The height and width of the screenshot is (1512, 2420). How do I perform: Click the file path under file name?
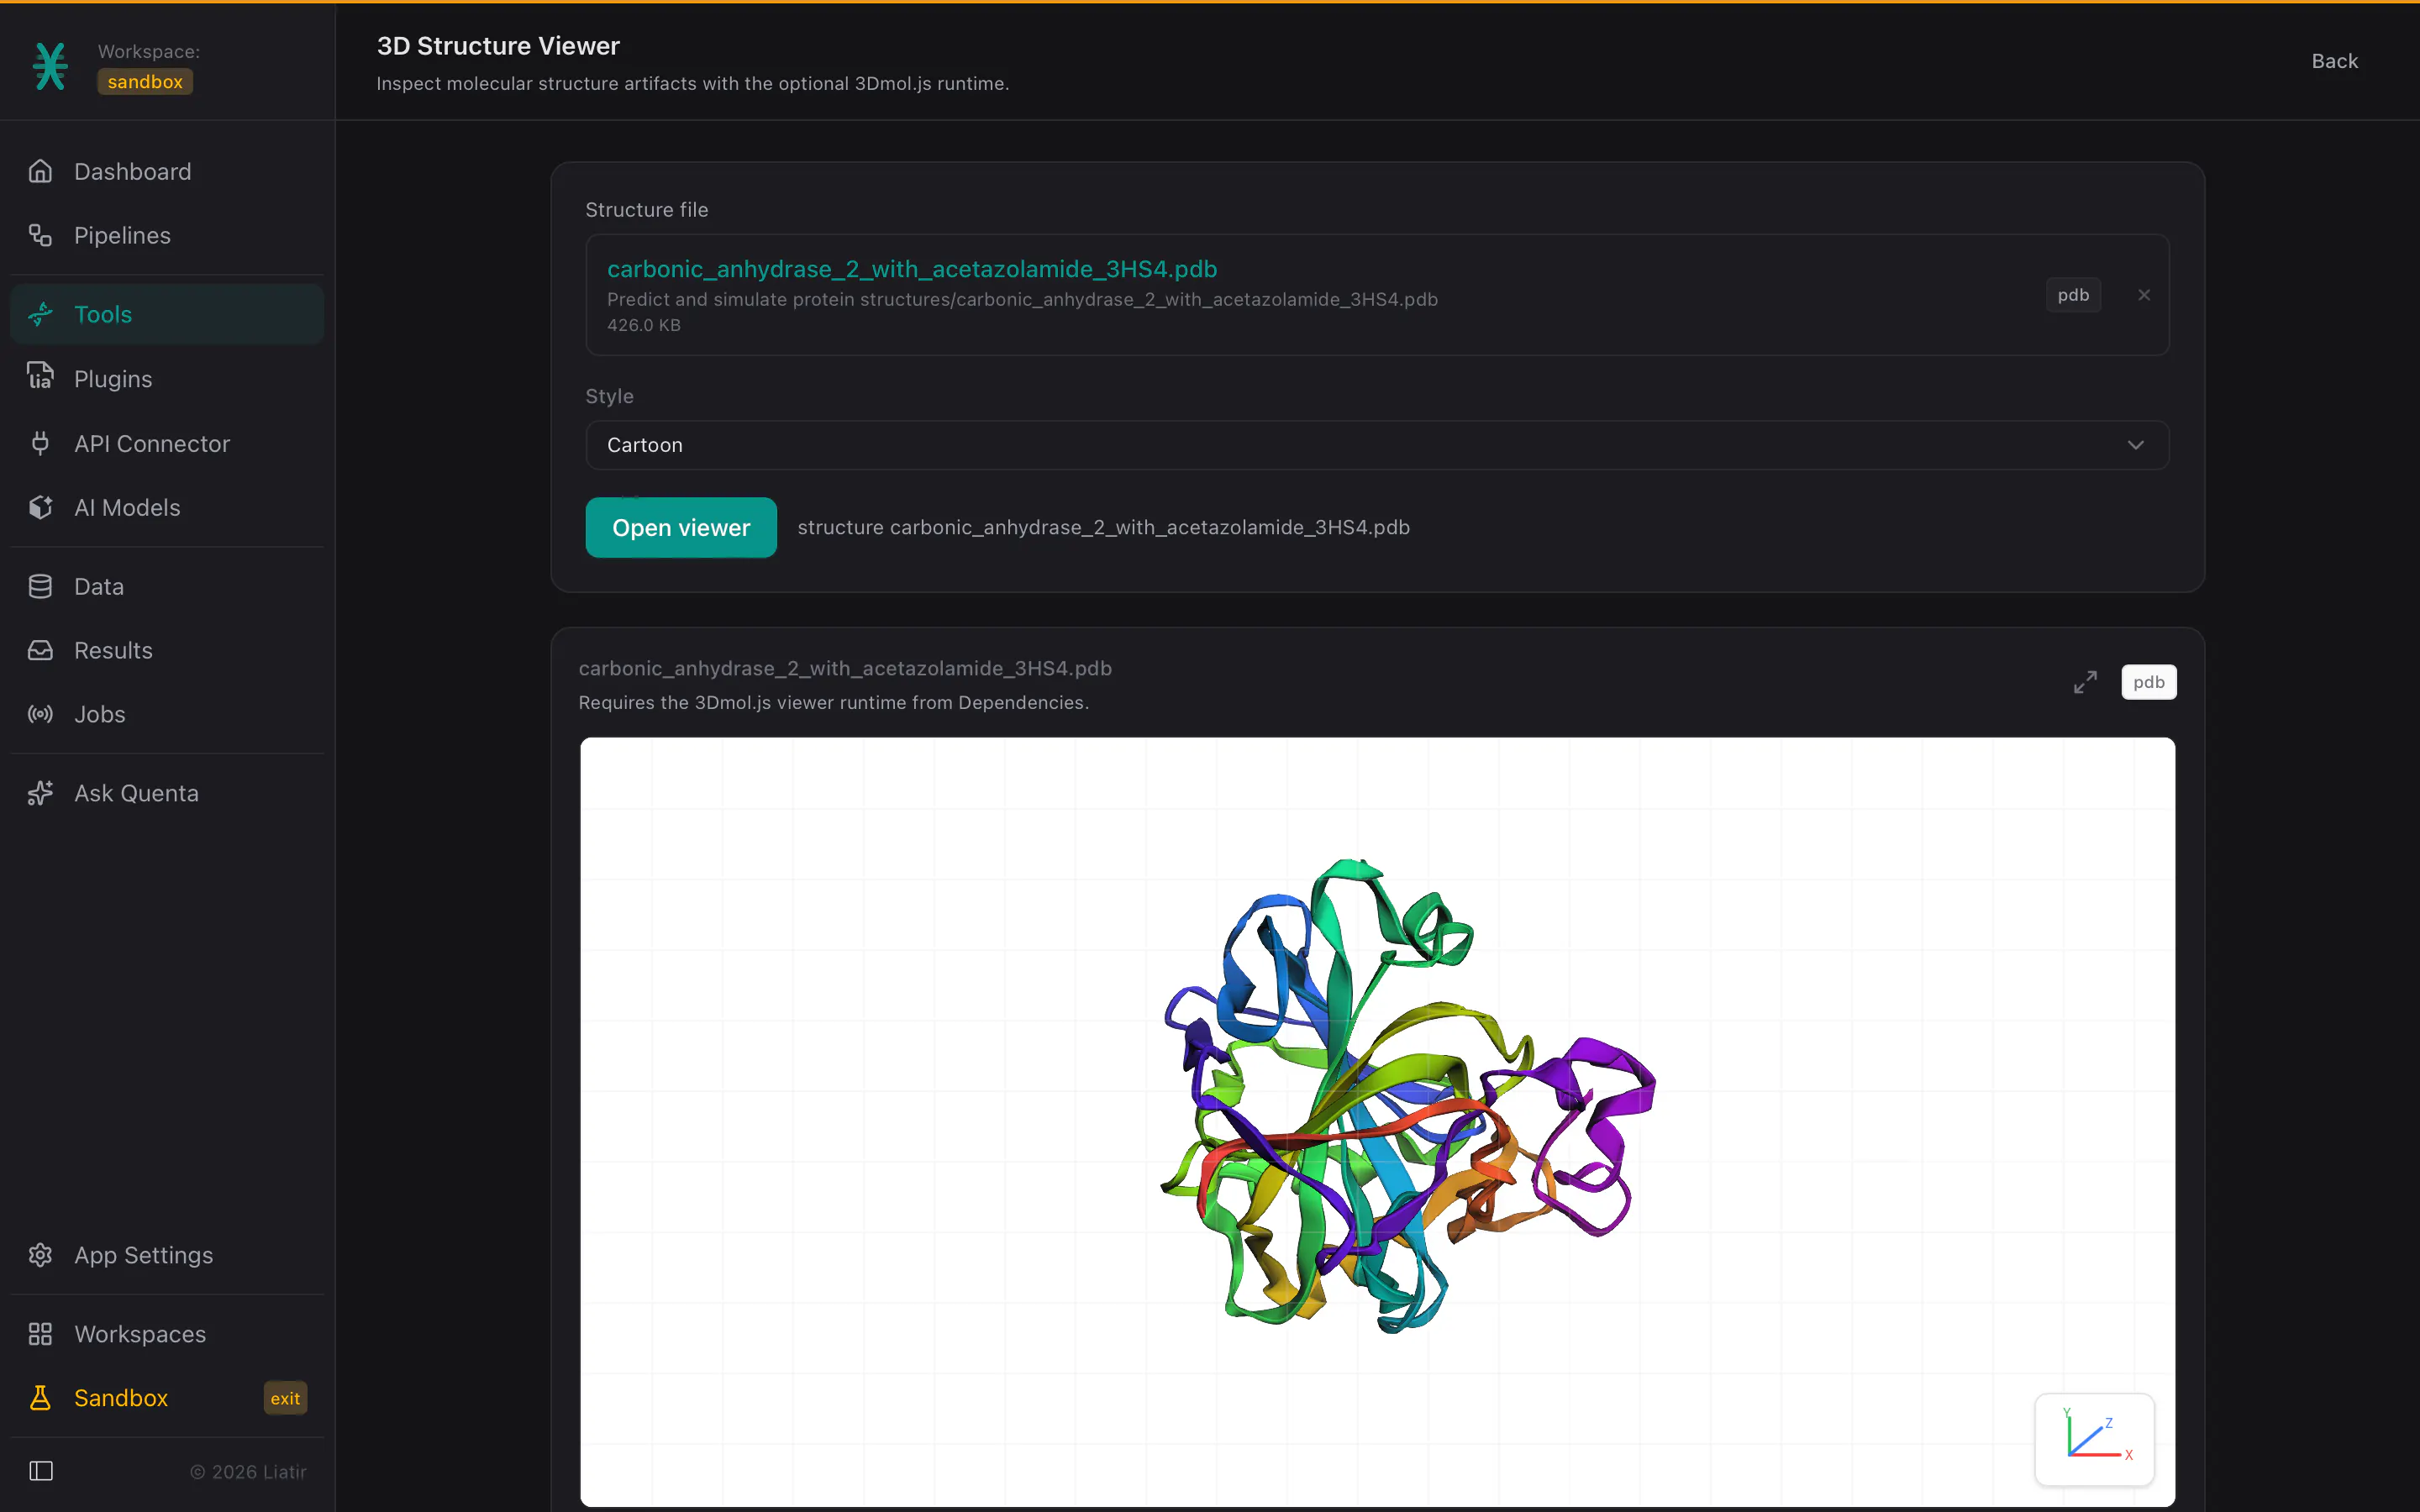pos(1022,299)
